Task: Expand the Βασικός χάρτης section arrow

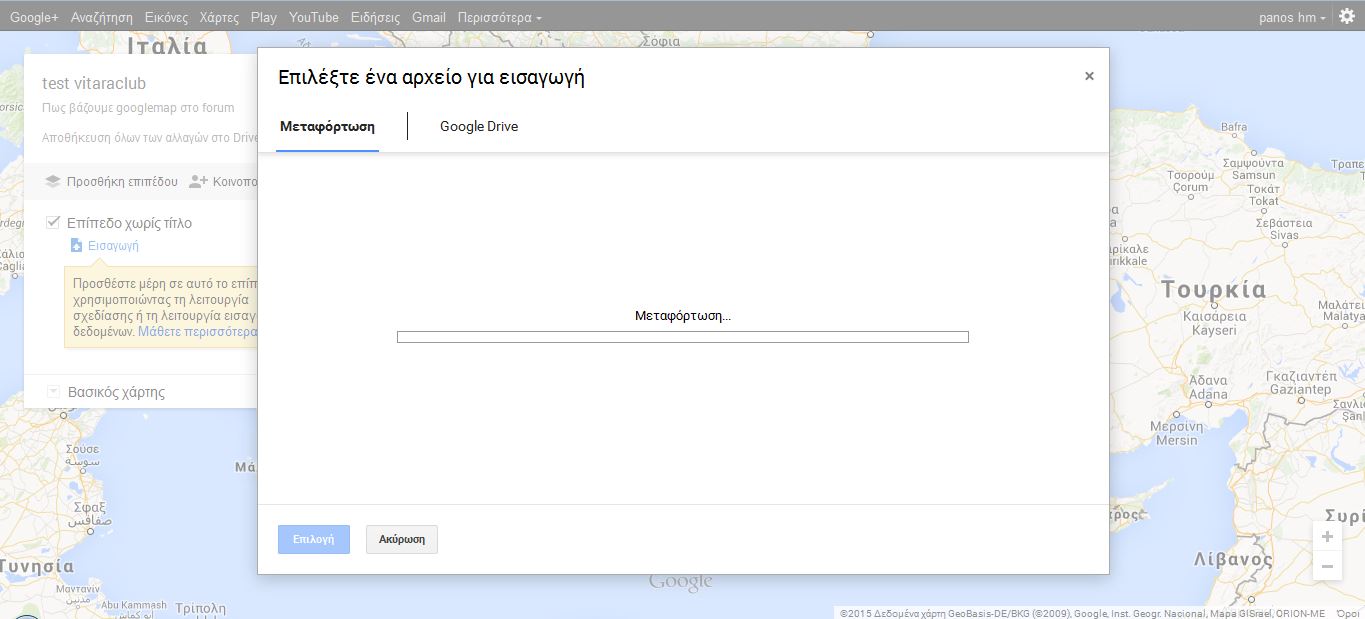Action: point(52,392)
